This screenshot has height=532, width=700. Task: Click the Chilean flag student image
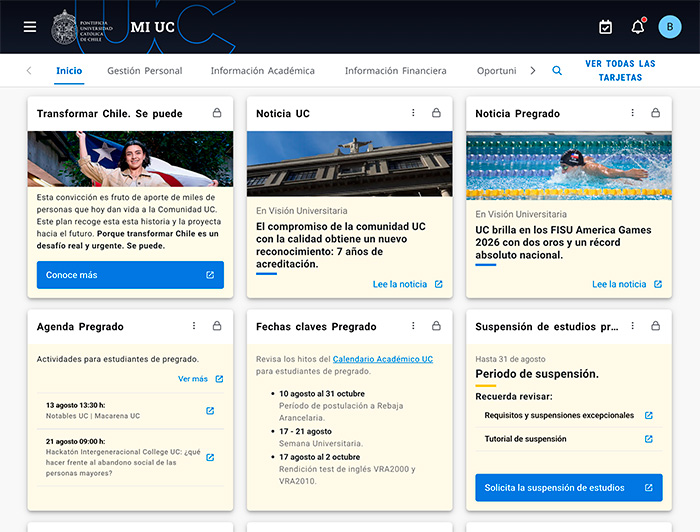pos(130,159)
